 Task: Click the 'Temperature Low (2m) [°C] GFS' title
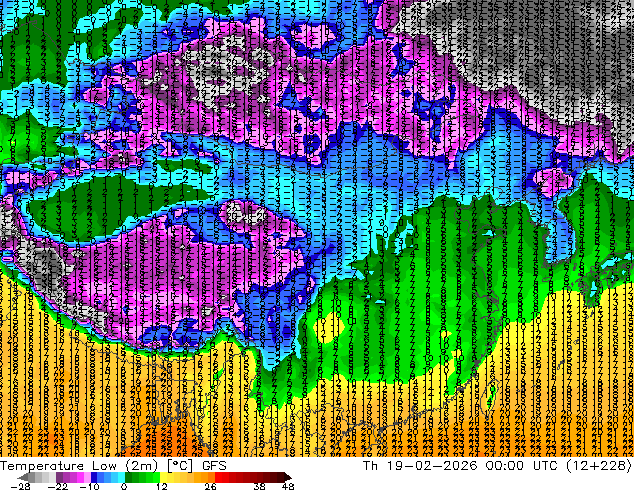tap(113, 466)
